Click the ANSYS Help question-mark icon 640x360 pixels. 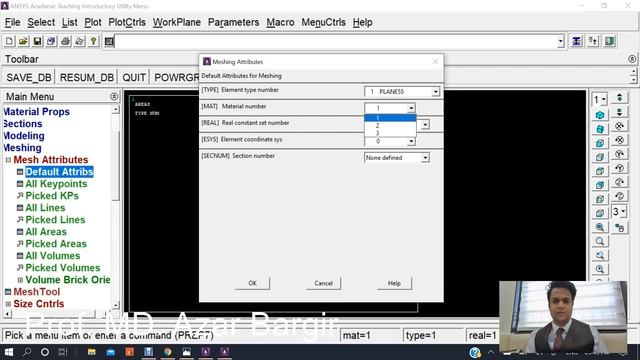coord(93,41)
